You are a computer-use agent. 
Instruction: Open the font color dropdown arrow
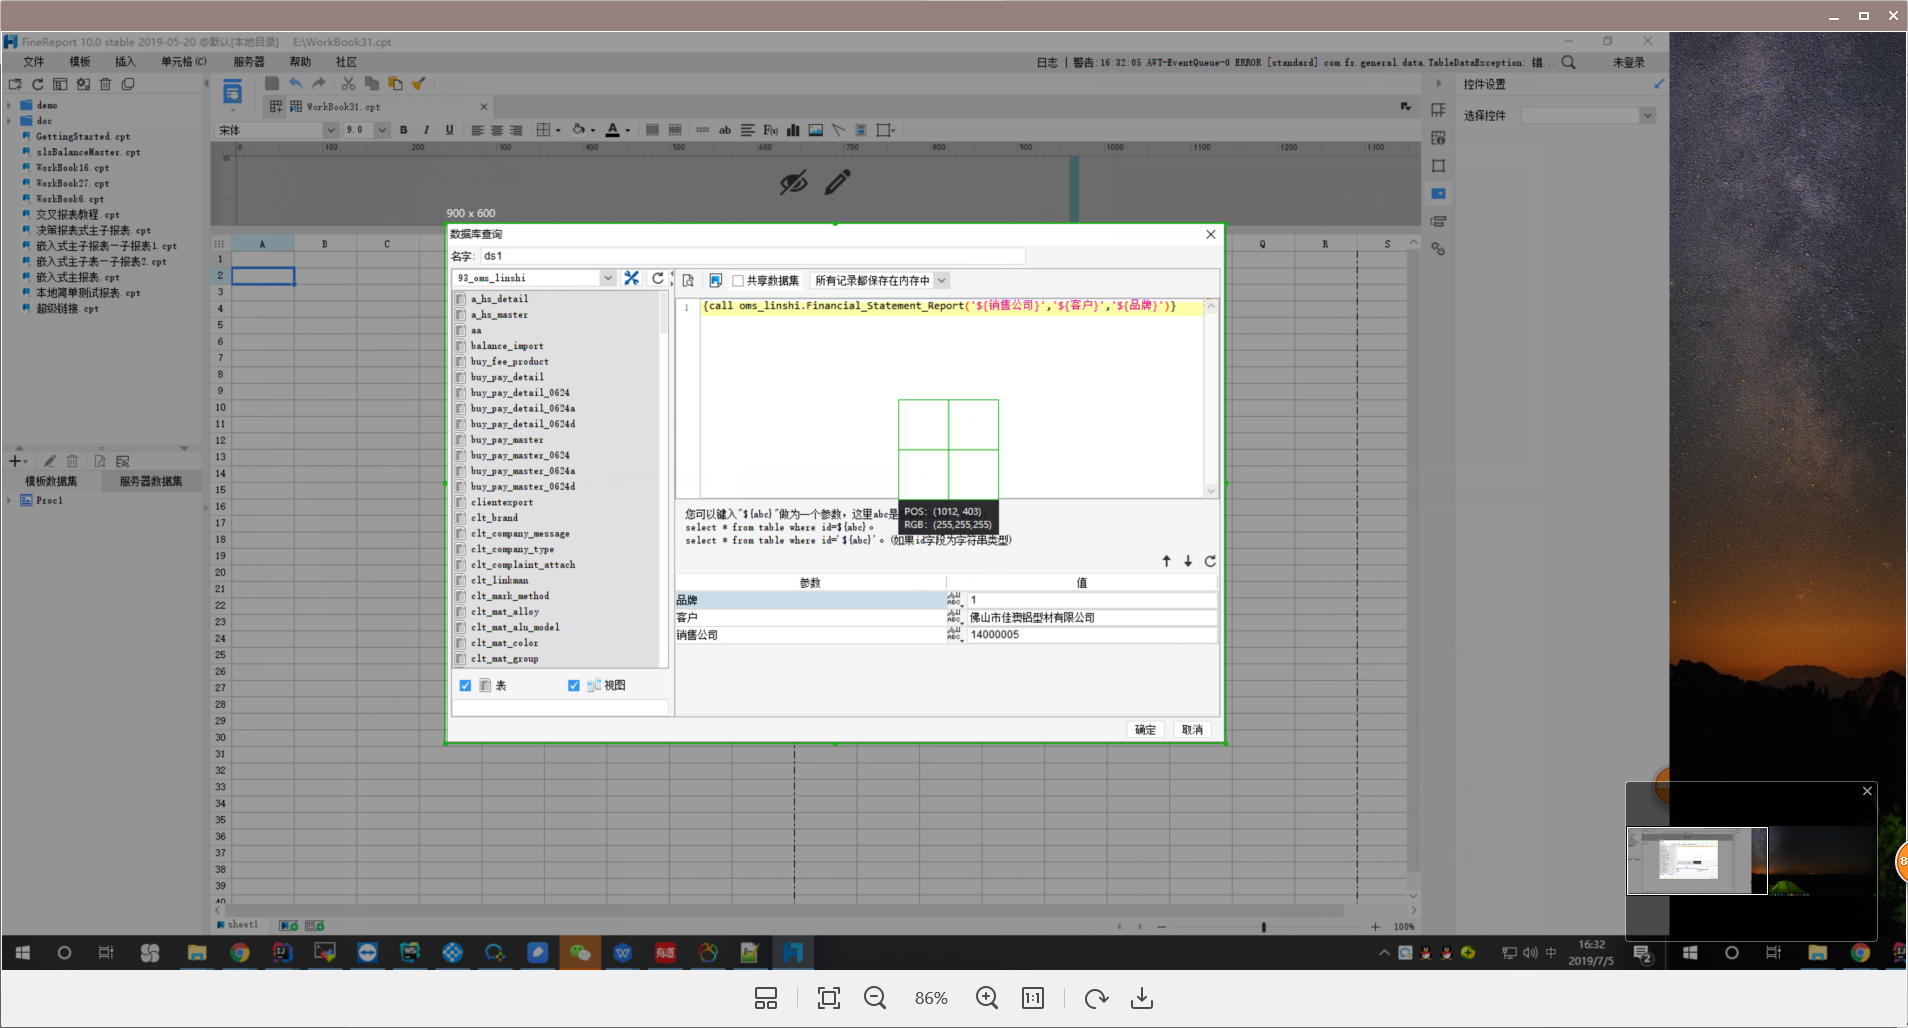pos(628,130)
